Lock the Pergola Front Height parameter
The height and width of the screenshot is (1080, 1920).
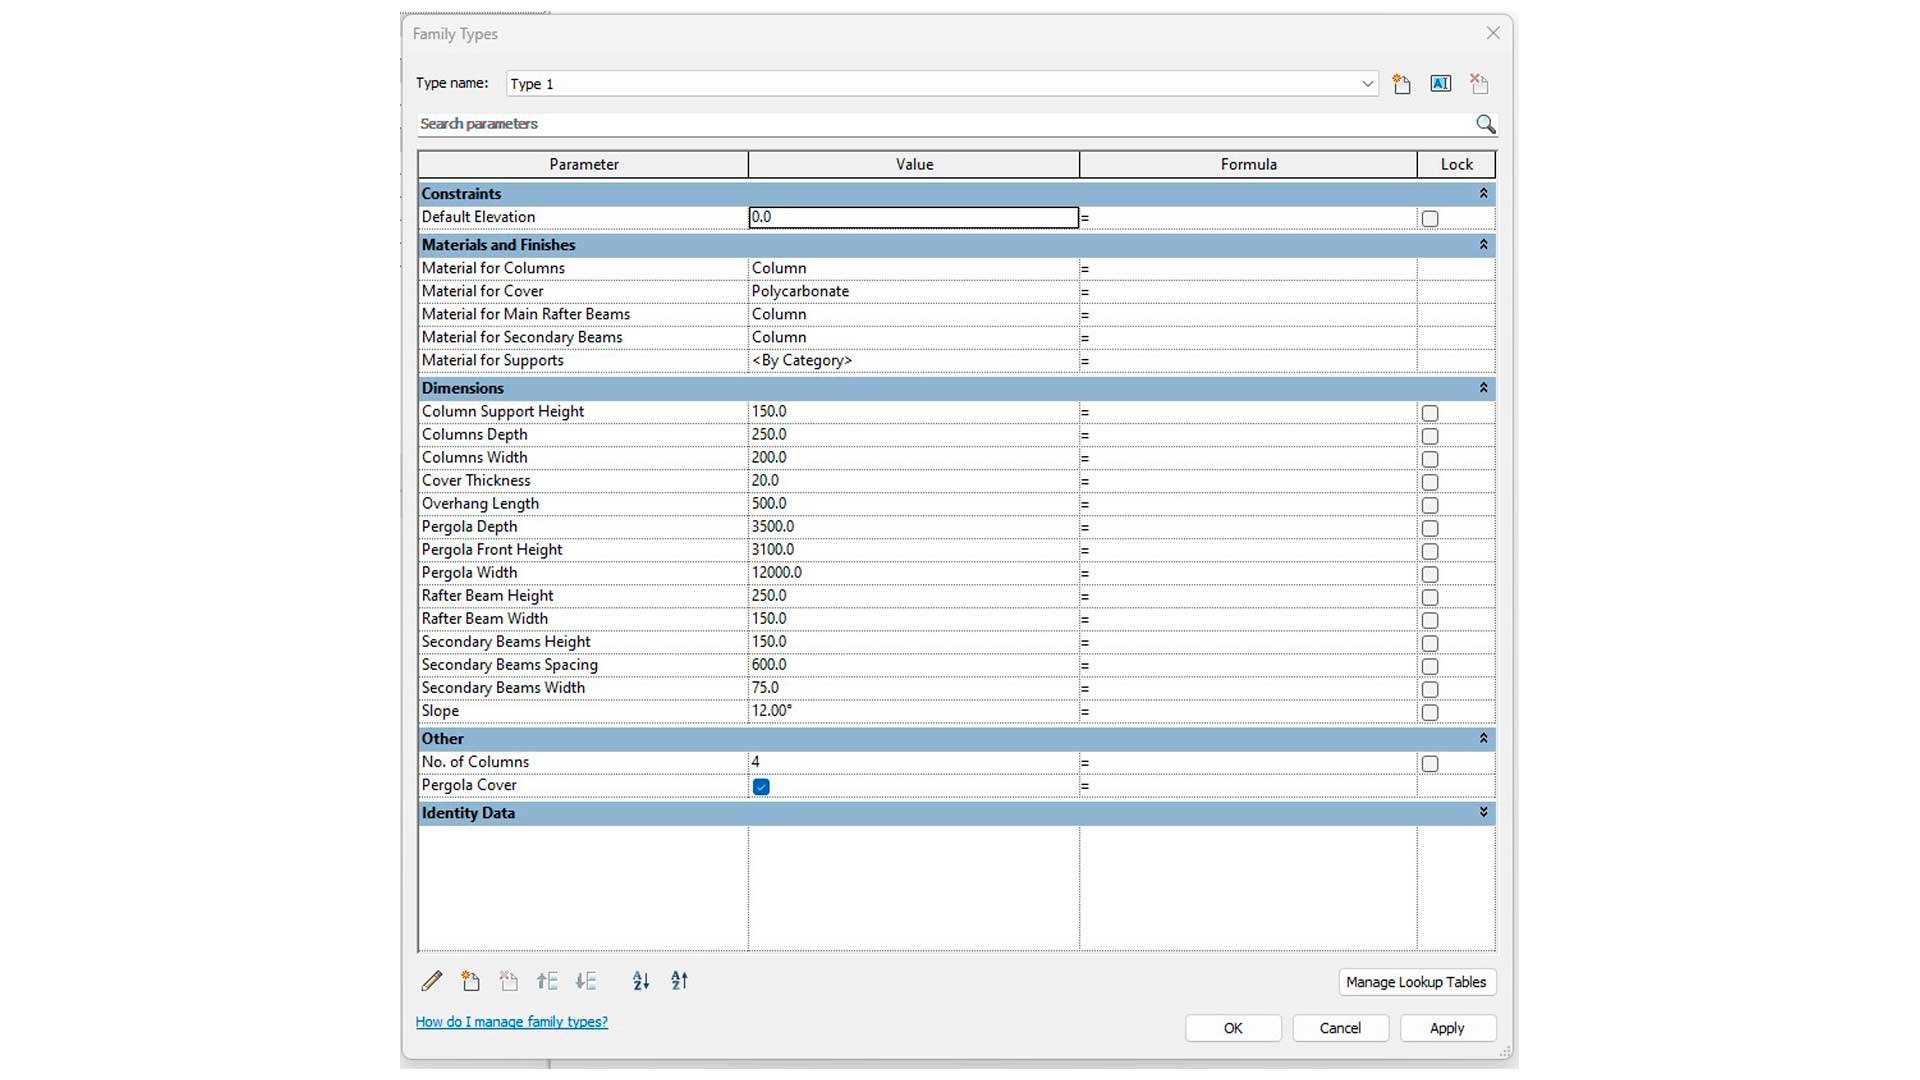1430,551
